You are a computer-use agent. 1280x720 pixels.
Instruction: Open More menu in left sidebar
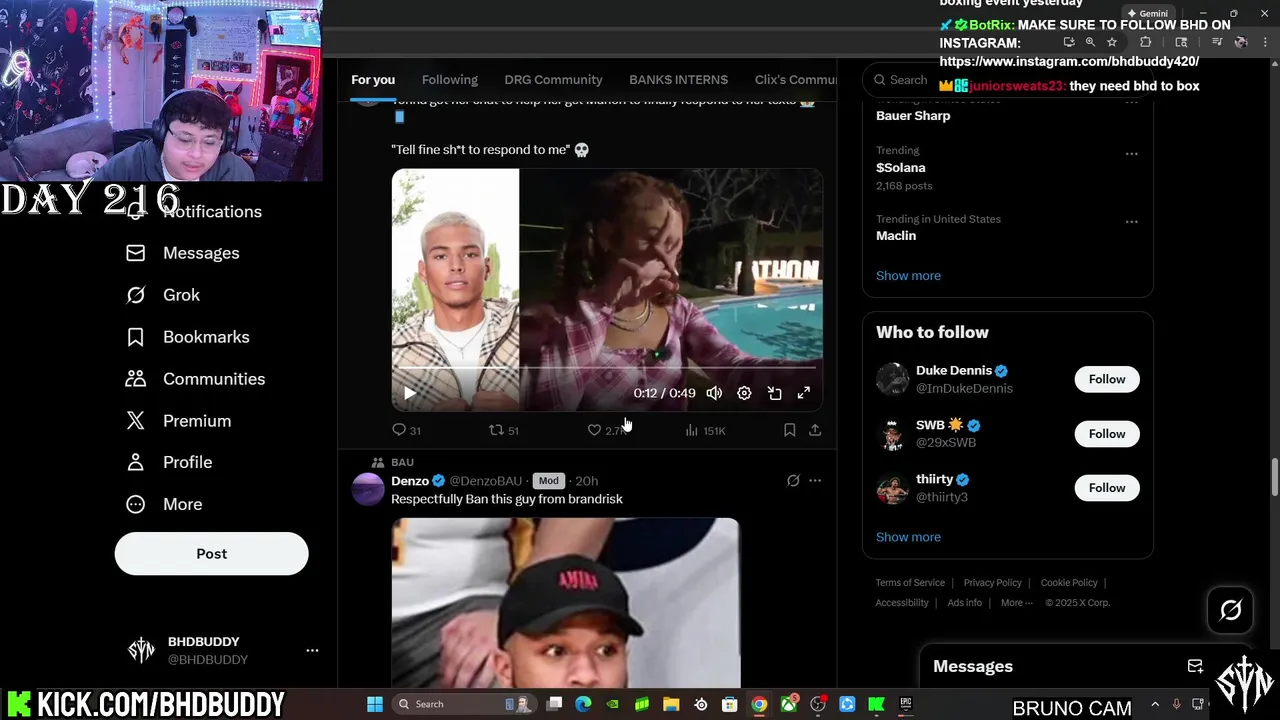coord(164,504)
